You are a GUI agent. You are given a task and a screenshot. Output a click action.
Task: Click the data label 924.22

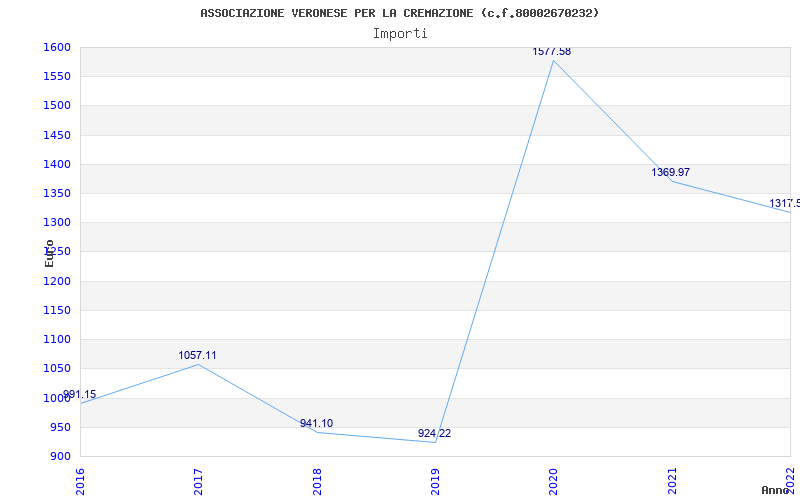(x=435, y=434)
